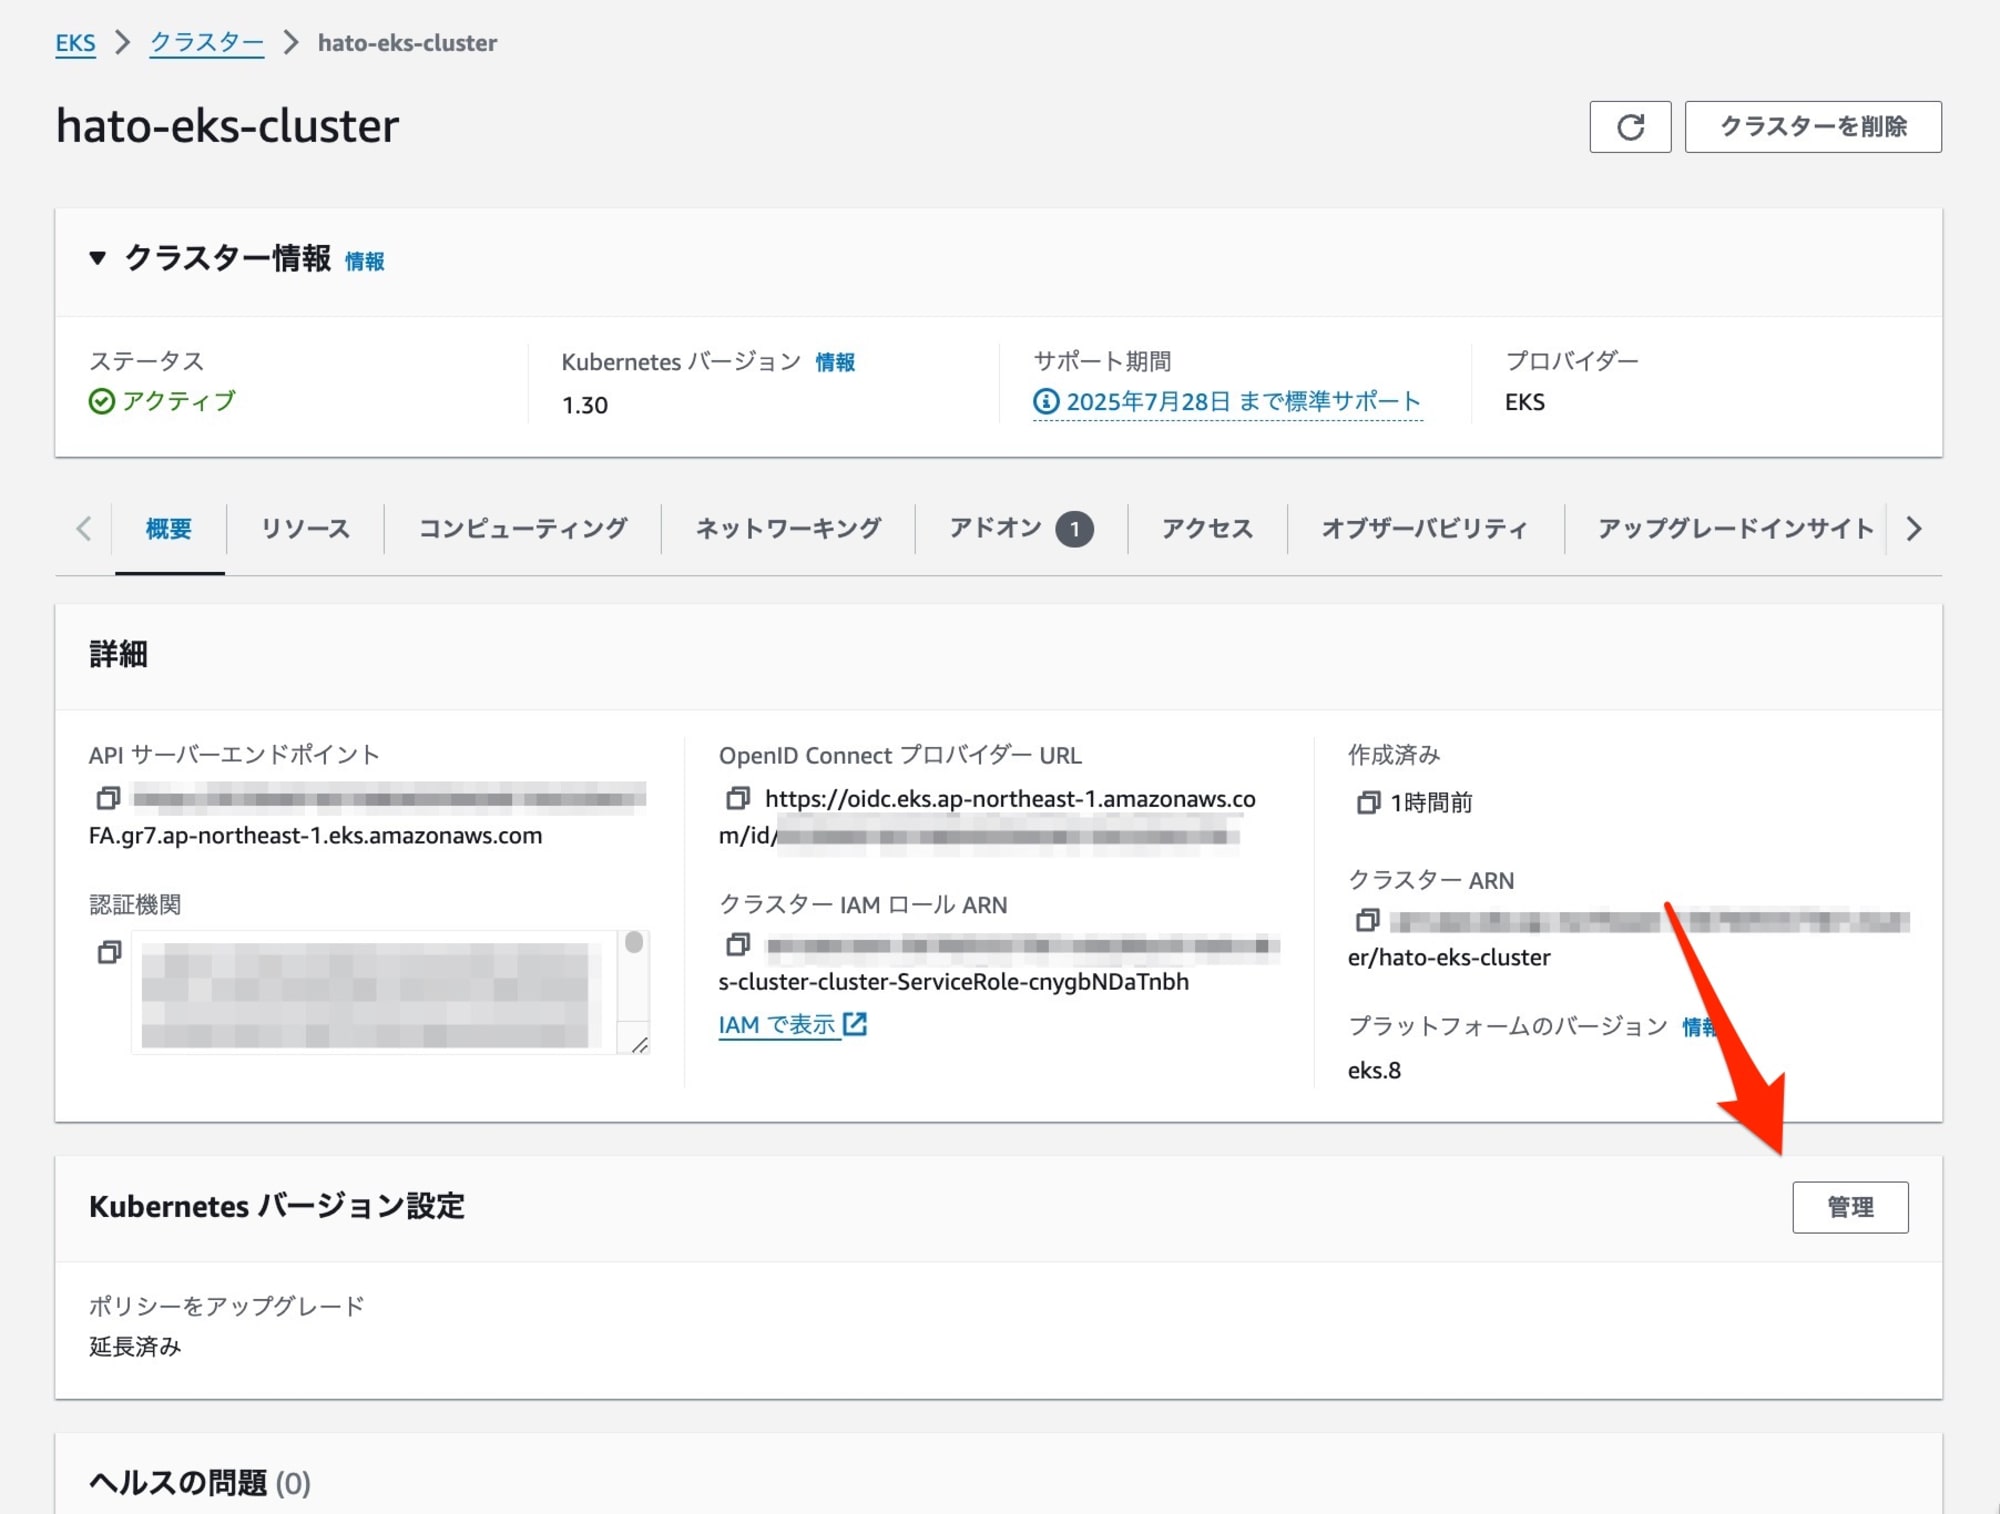Click the info icon beside support period
The width and height of the screenshot is (2000, 1514).
[1046, 402]
